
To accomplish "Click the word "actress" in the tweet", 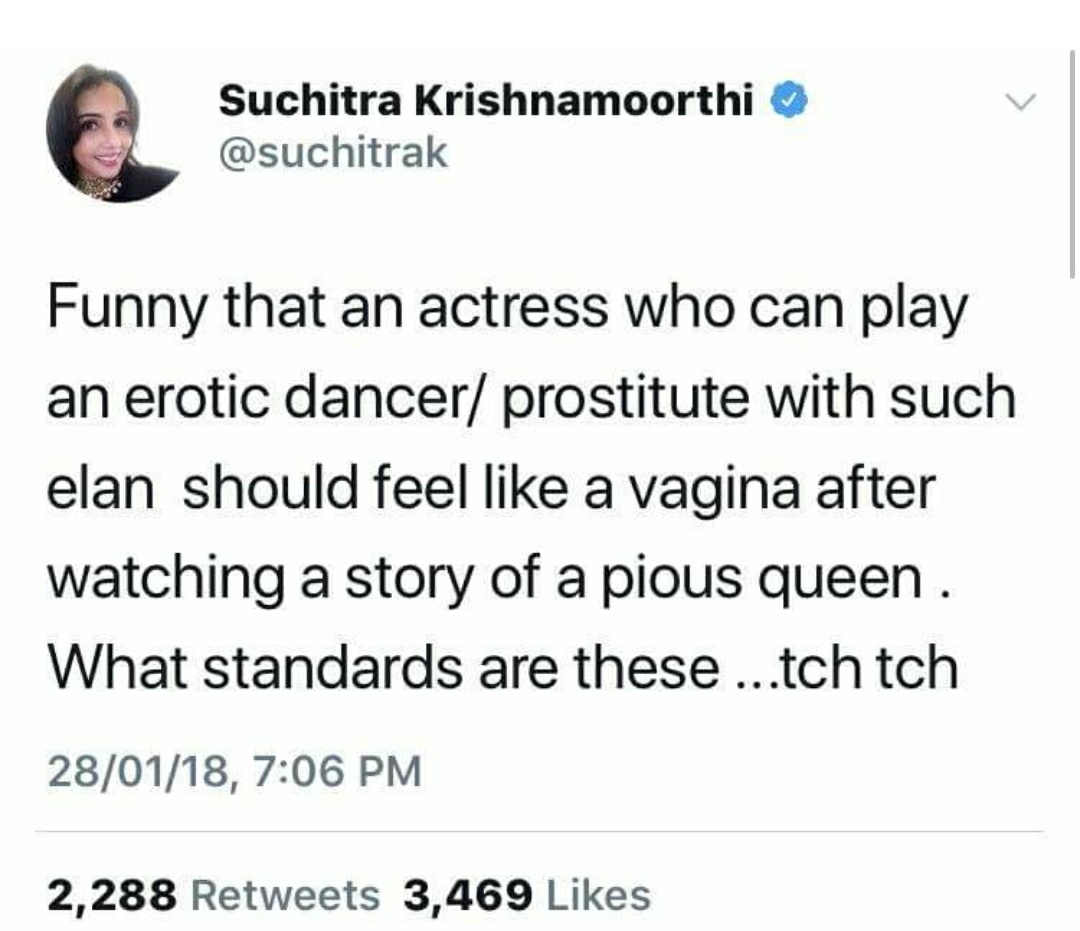I will point(513,311).
